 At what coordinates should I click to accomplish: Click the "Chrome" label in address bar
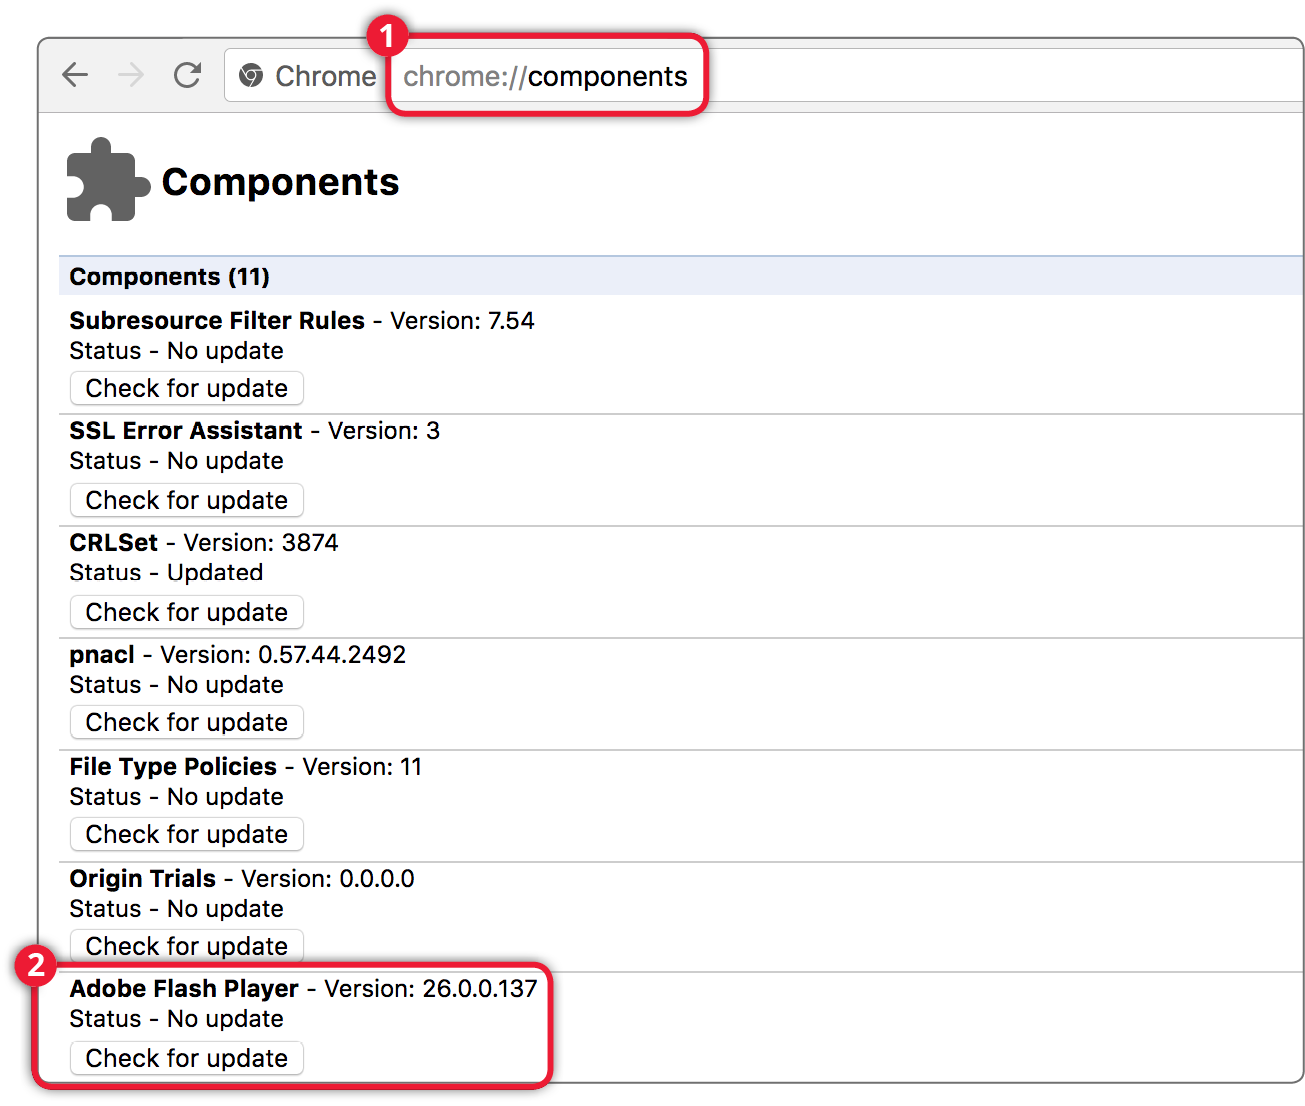pyautogui.click(x=326, y=76)
